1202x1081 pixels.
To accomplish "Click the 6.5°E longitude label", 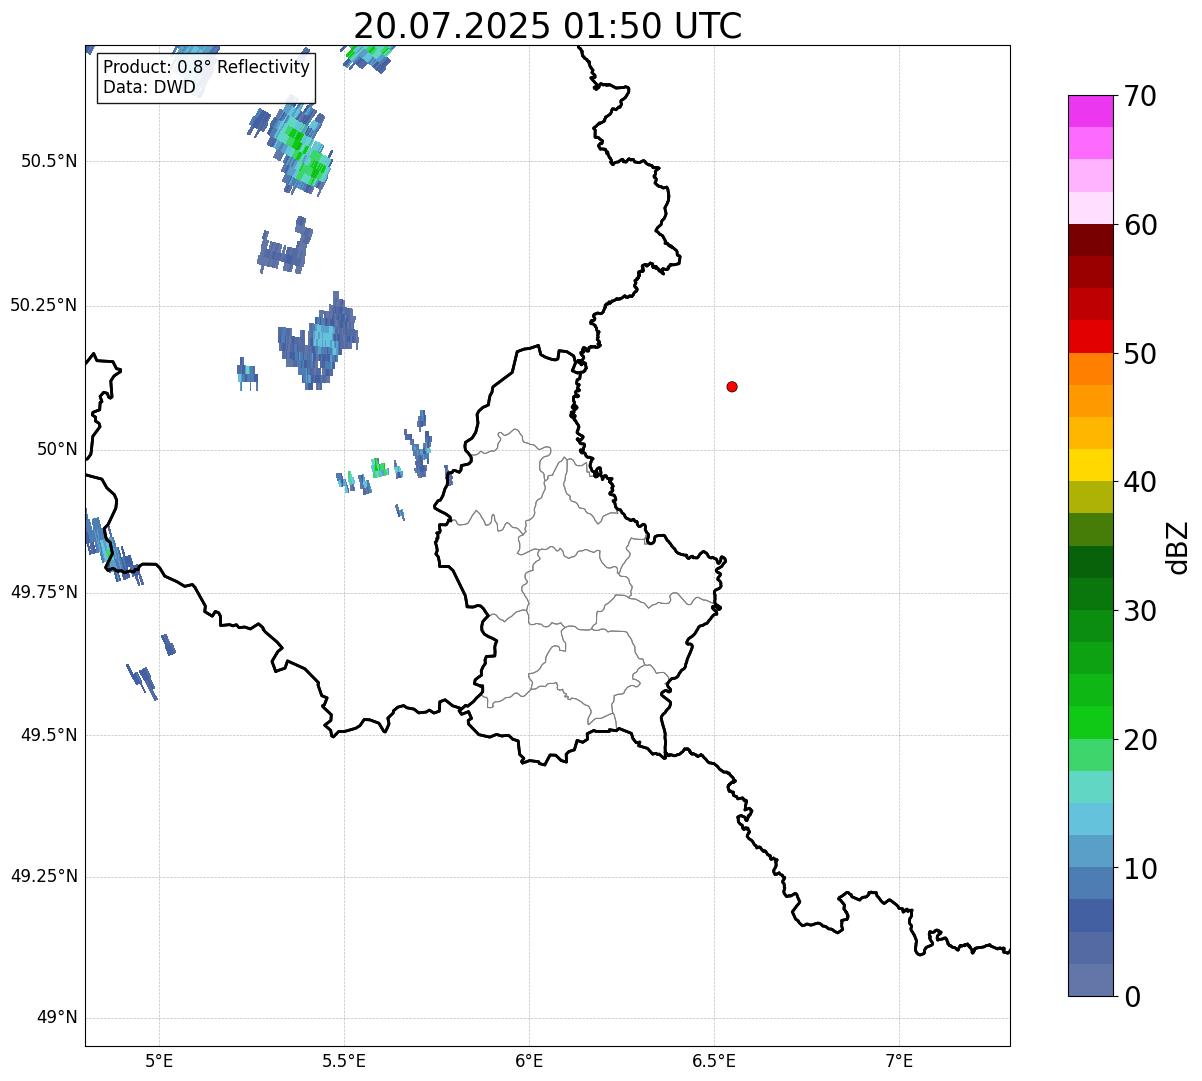I will pos(714,1060).
